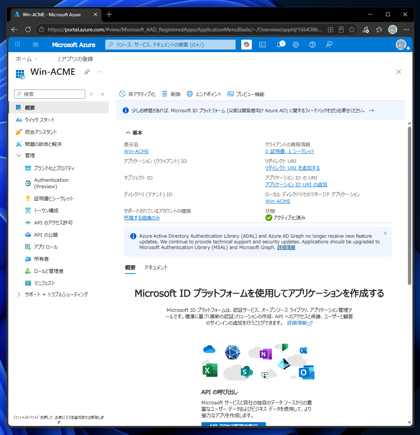Follow the arrow on the feedback banner

371,110
